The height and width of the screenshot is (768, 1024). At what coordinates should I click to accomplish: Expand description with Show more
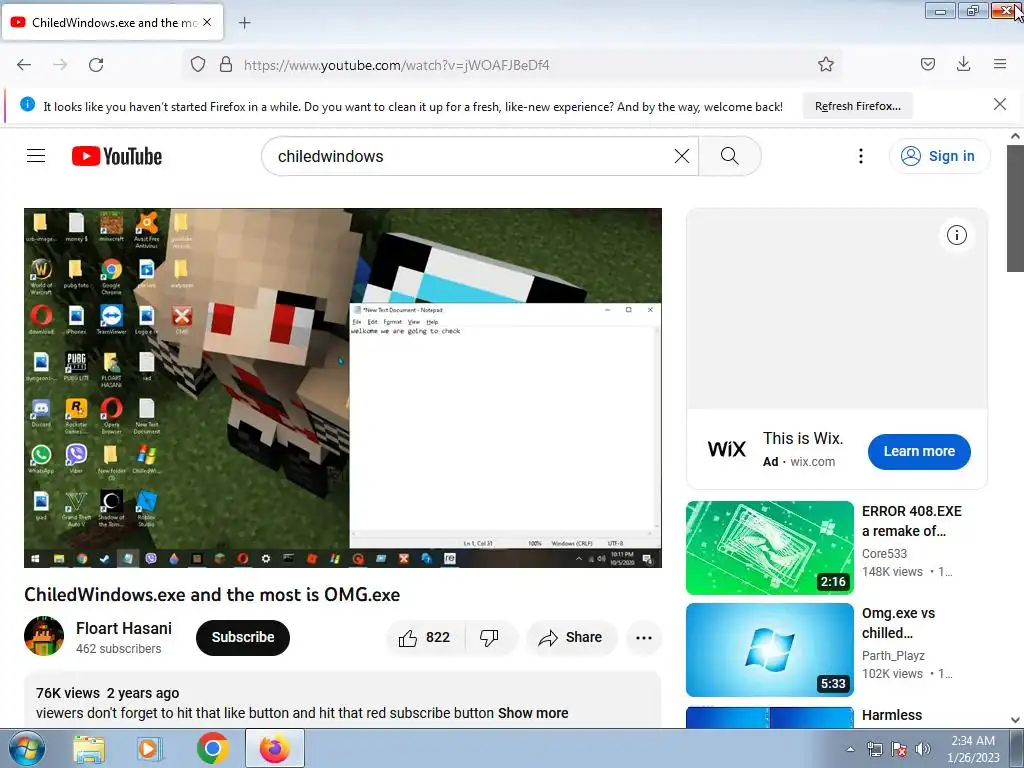point(533,713)
